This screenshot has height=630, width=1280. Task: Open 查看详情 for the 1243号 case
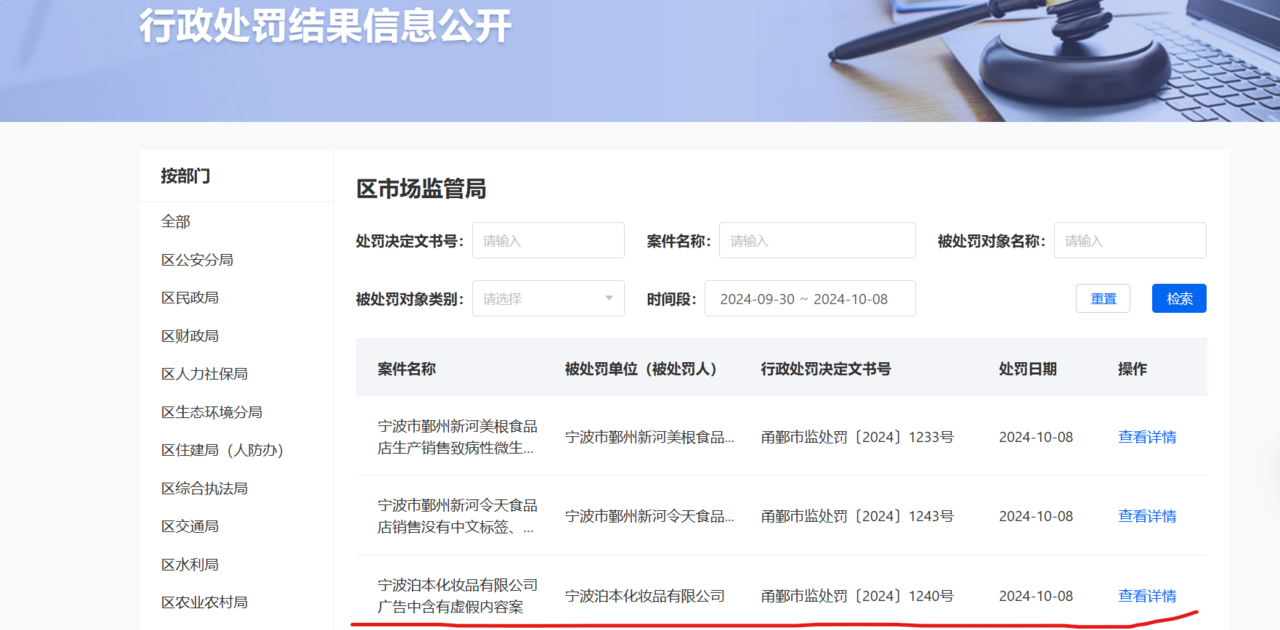tap(1147, 516)
